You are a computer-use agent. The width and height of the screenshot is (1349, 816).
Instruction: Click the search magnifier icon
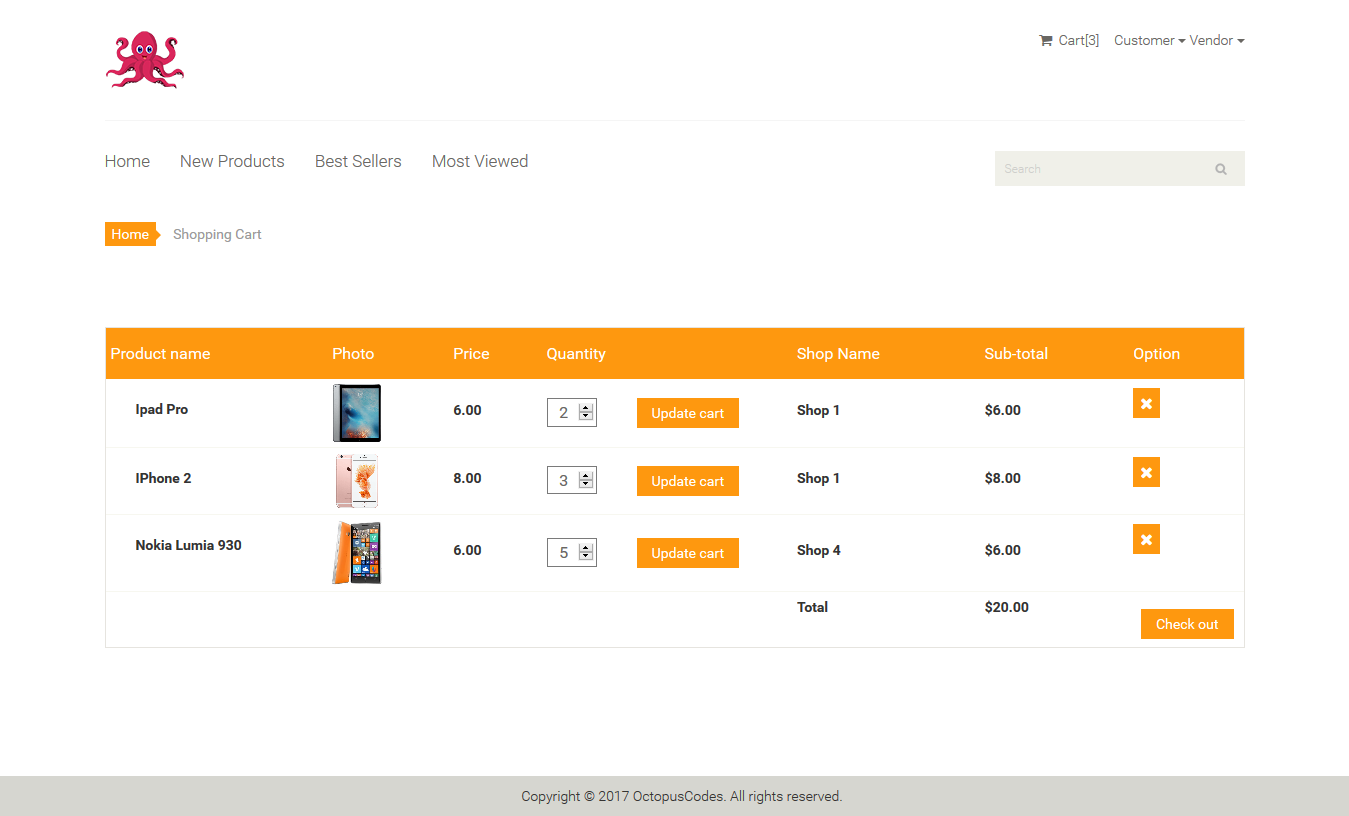pyautogui.click(x=1220, y=168)
